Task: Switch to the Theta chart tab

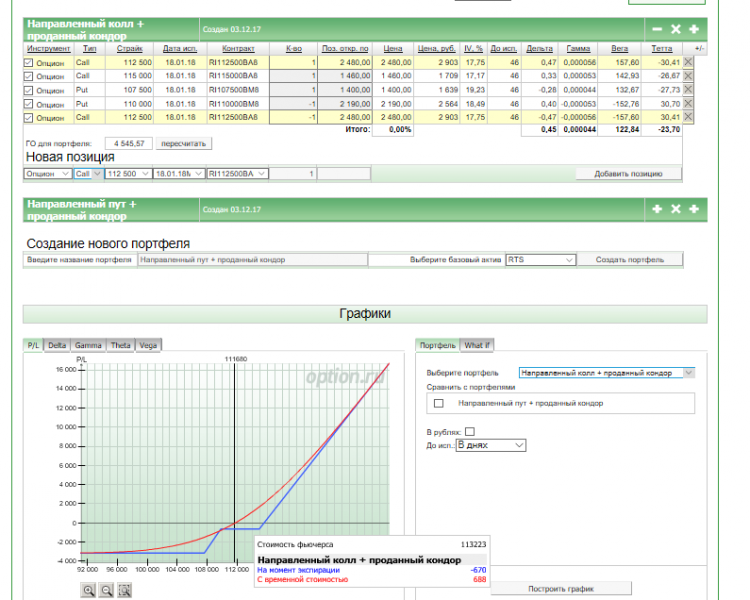Action: click(121, 345)
